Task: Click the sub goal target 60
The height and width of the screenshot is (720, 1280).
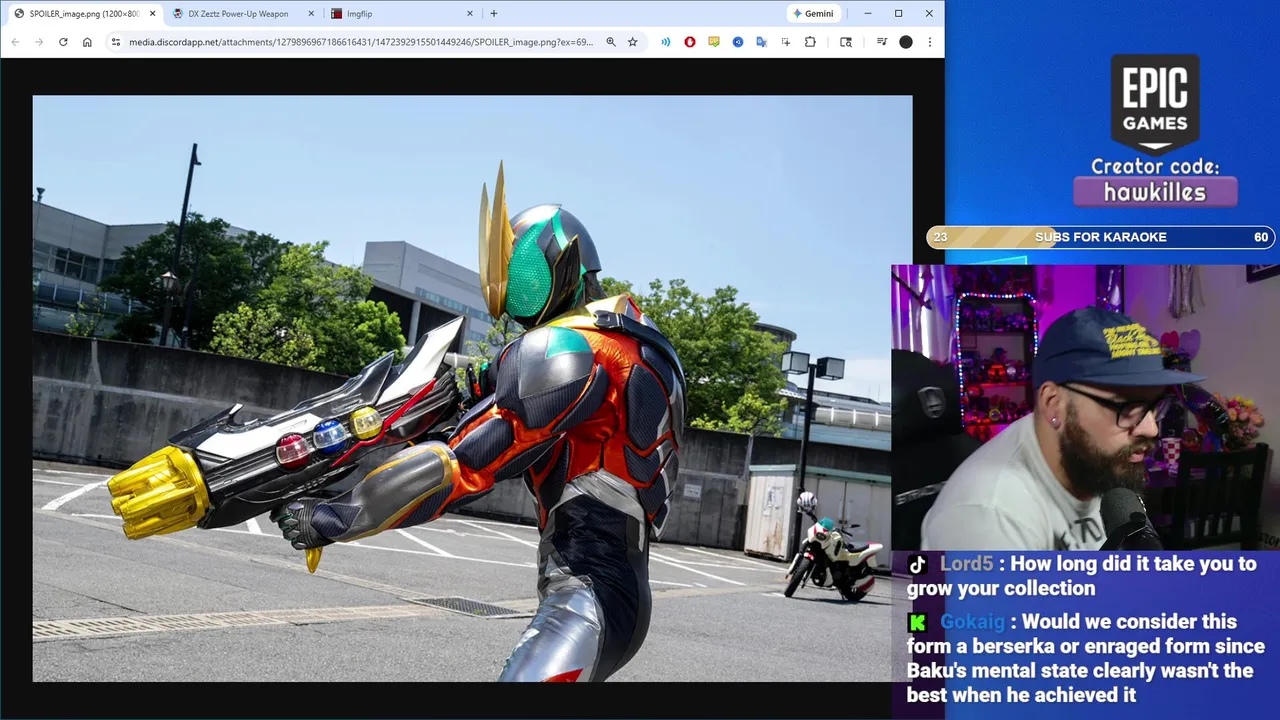Action: [1261, 237]
